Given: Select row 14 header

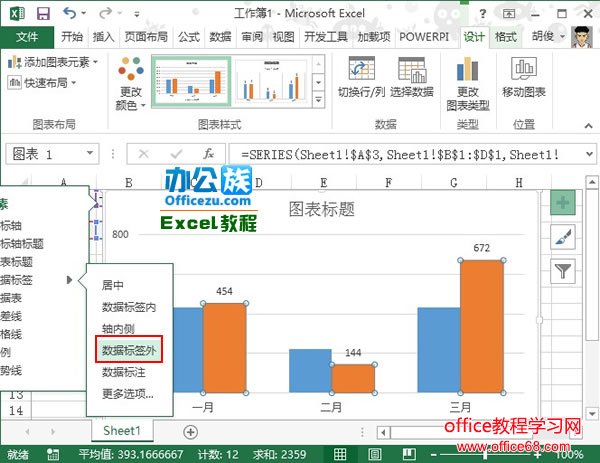Looking at the screenshot, I should [x=16, y=411].
